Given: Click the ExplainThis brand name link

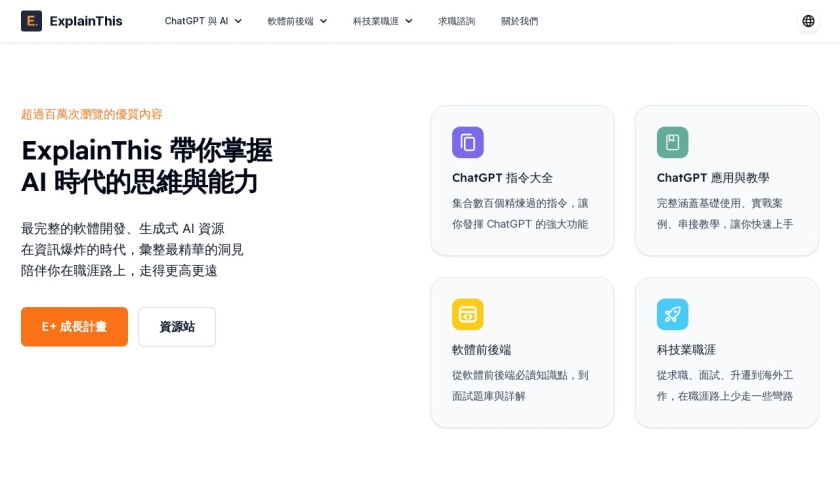Looking at the screenshot, I should [x=86, y=21].
